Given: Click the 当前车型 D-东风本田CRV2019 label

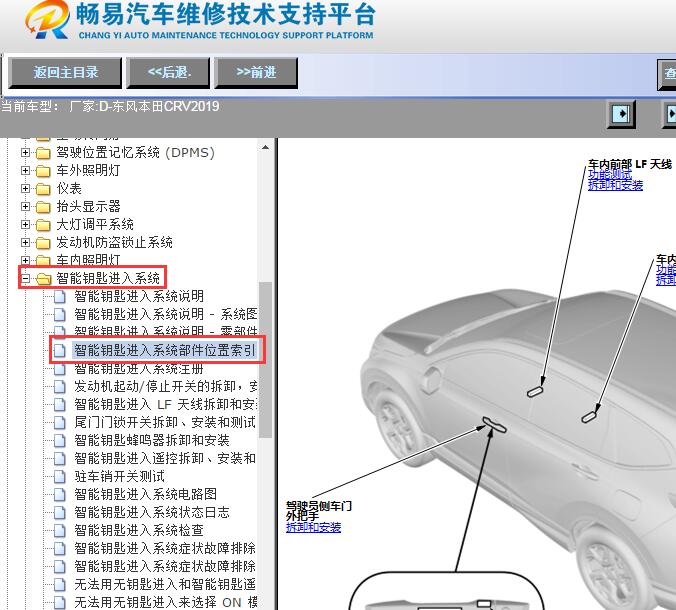Looking at the screenshot, I should click(110, 106).
